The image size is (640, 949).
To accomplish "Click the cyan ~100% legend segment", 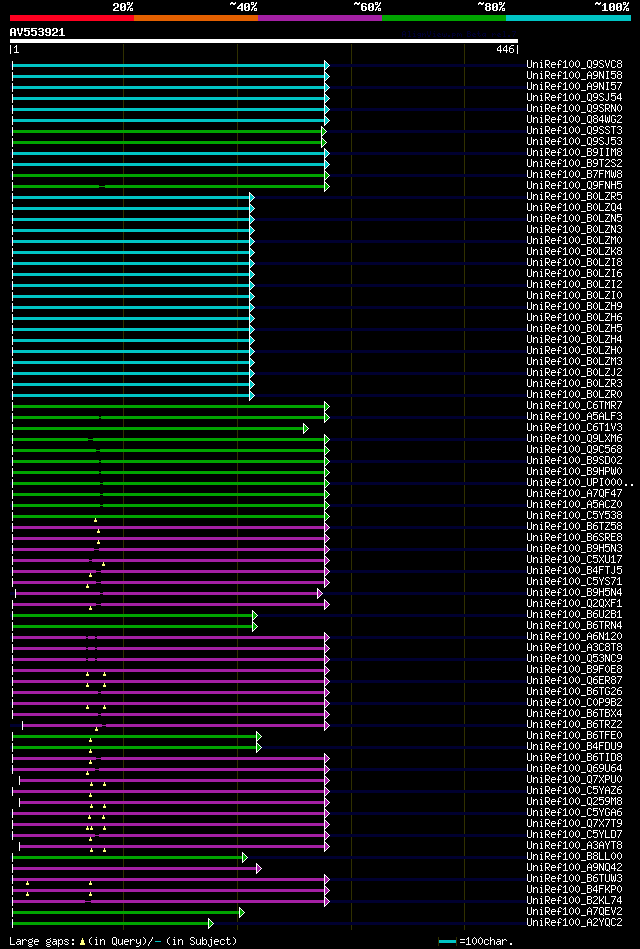I will tap(569, 18).
